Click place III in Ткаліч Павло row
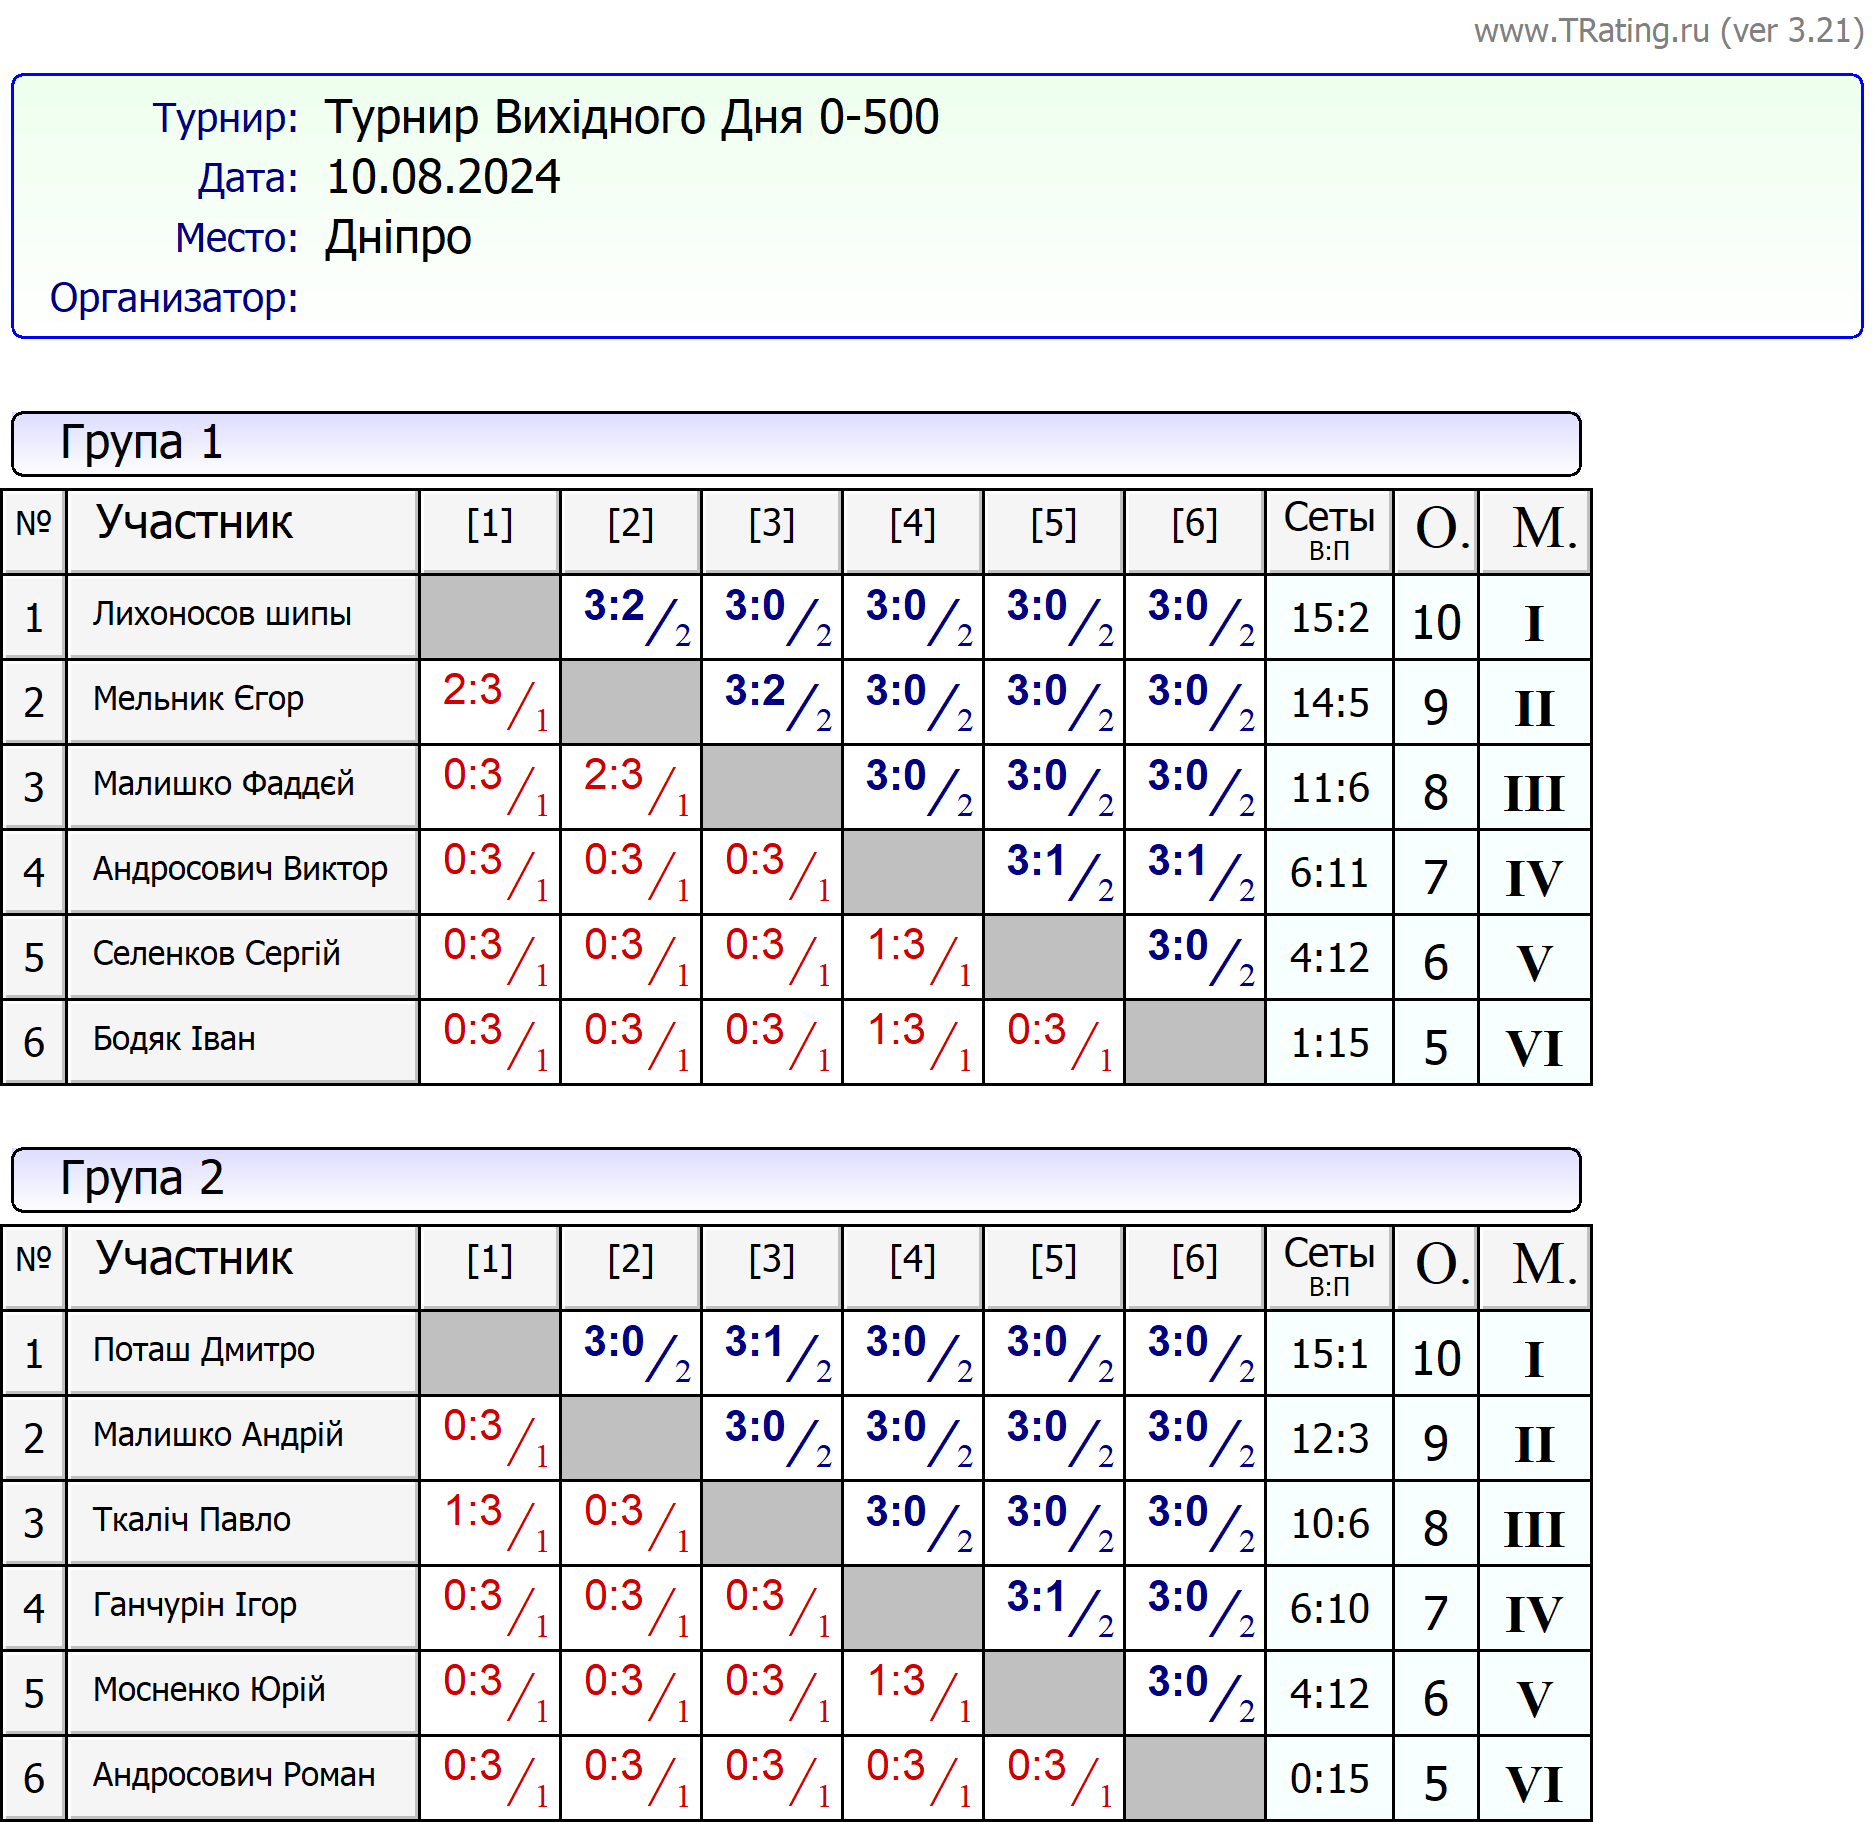Screen dimensions: 1875x1822 (x=1533, y=1529)
